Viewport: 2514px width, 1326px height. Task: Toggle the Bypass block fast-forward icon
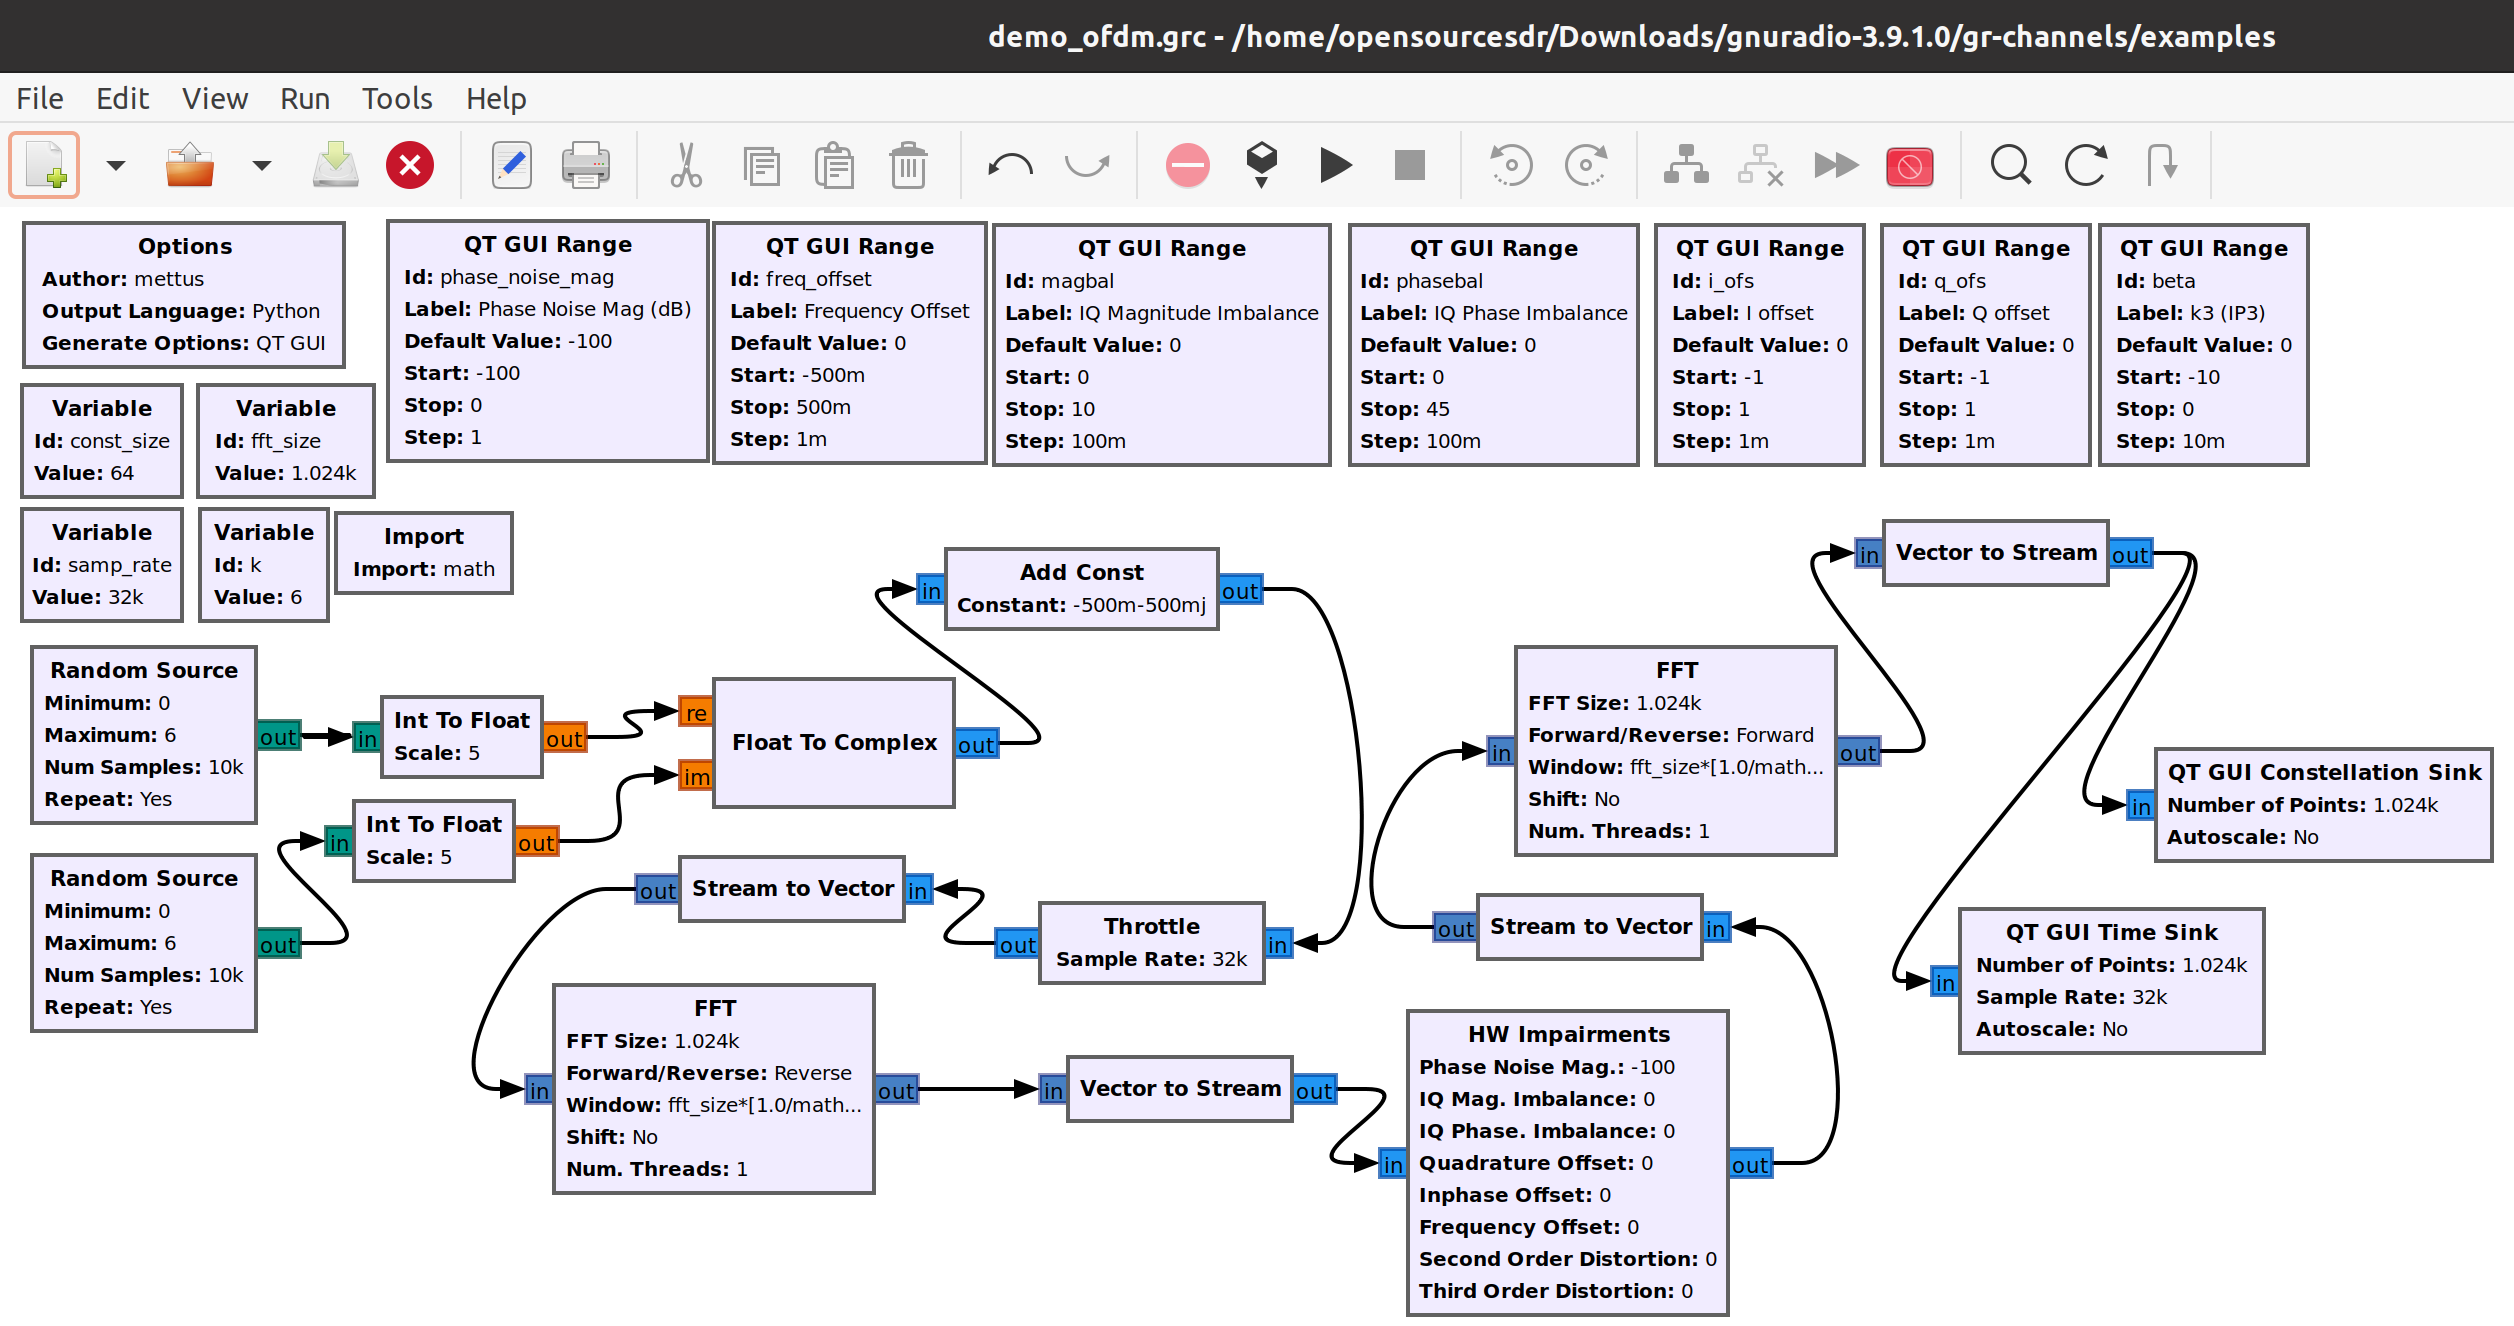[x=1836, y=165]
